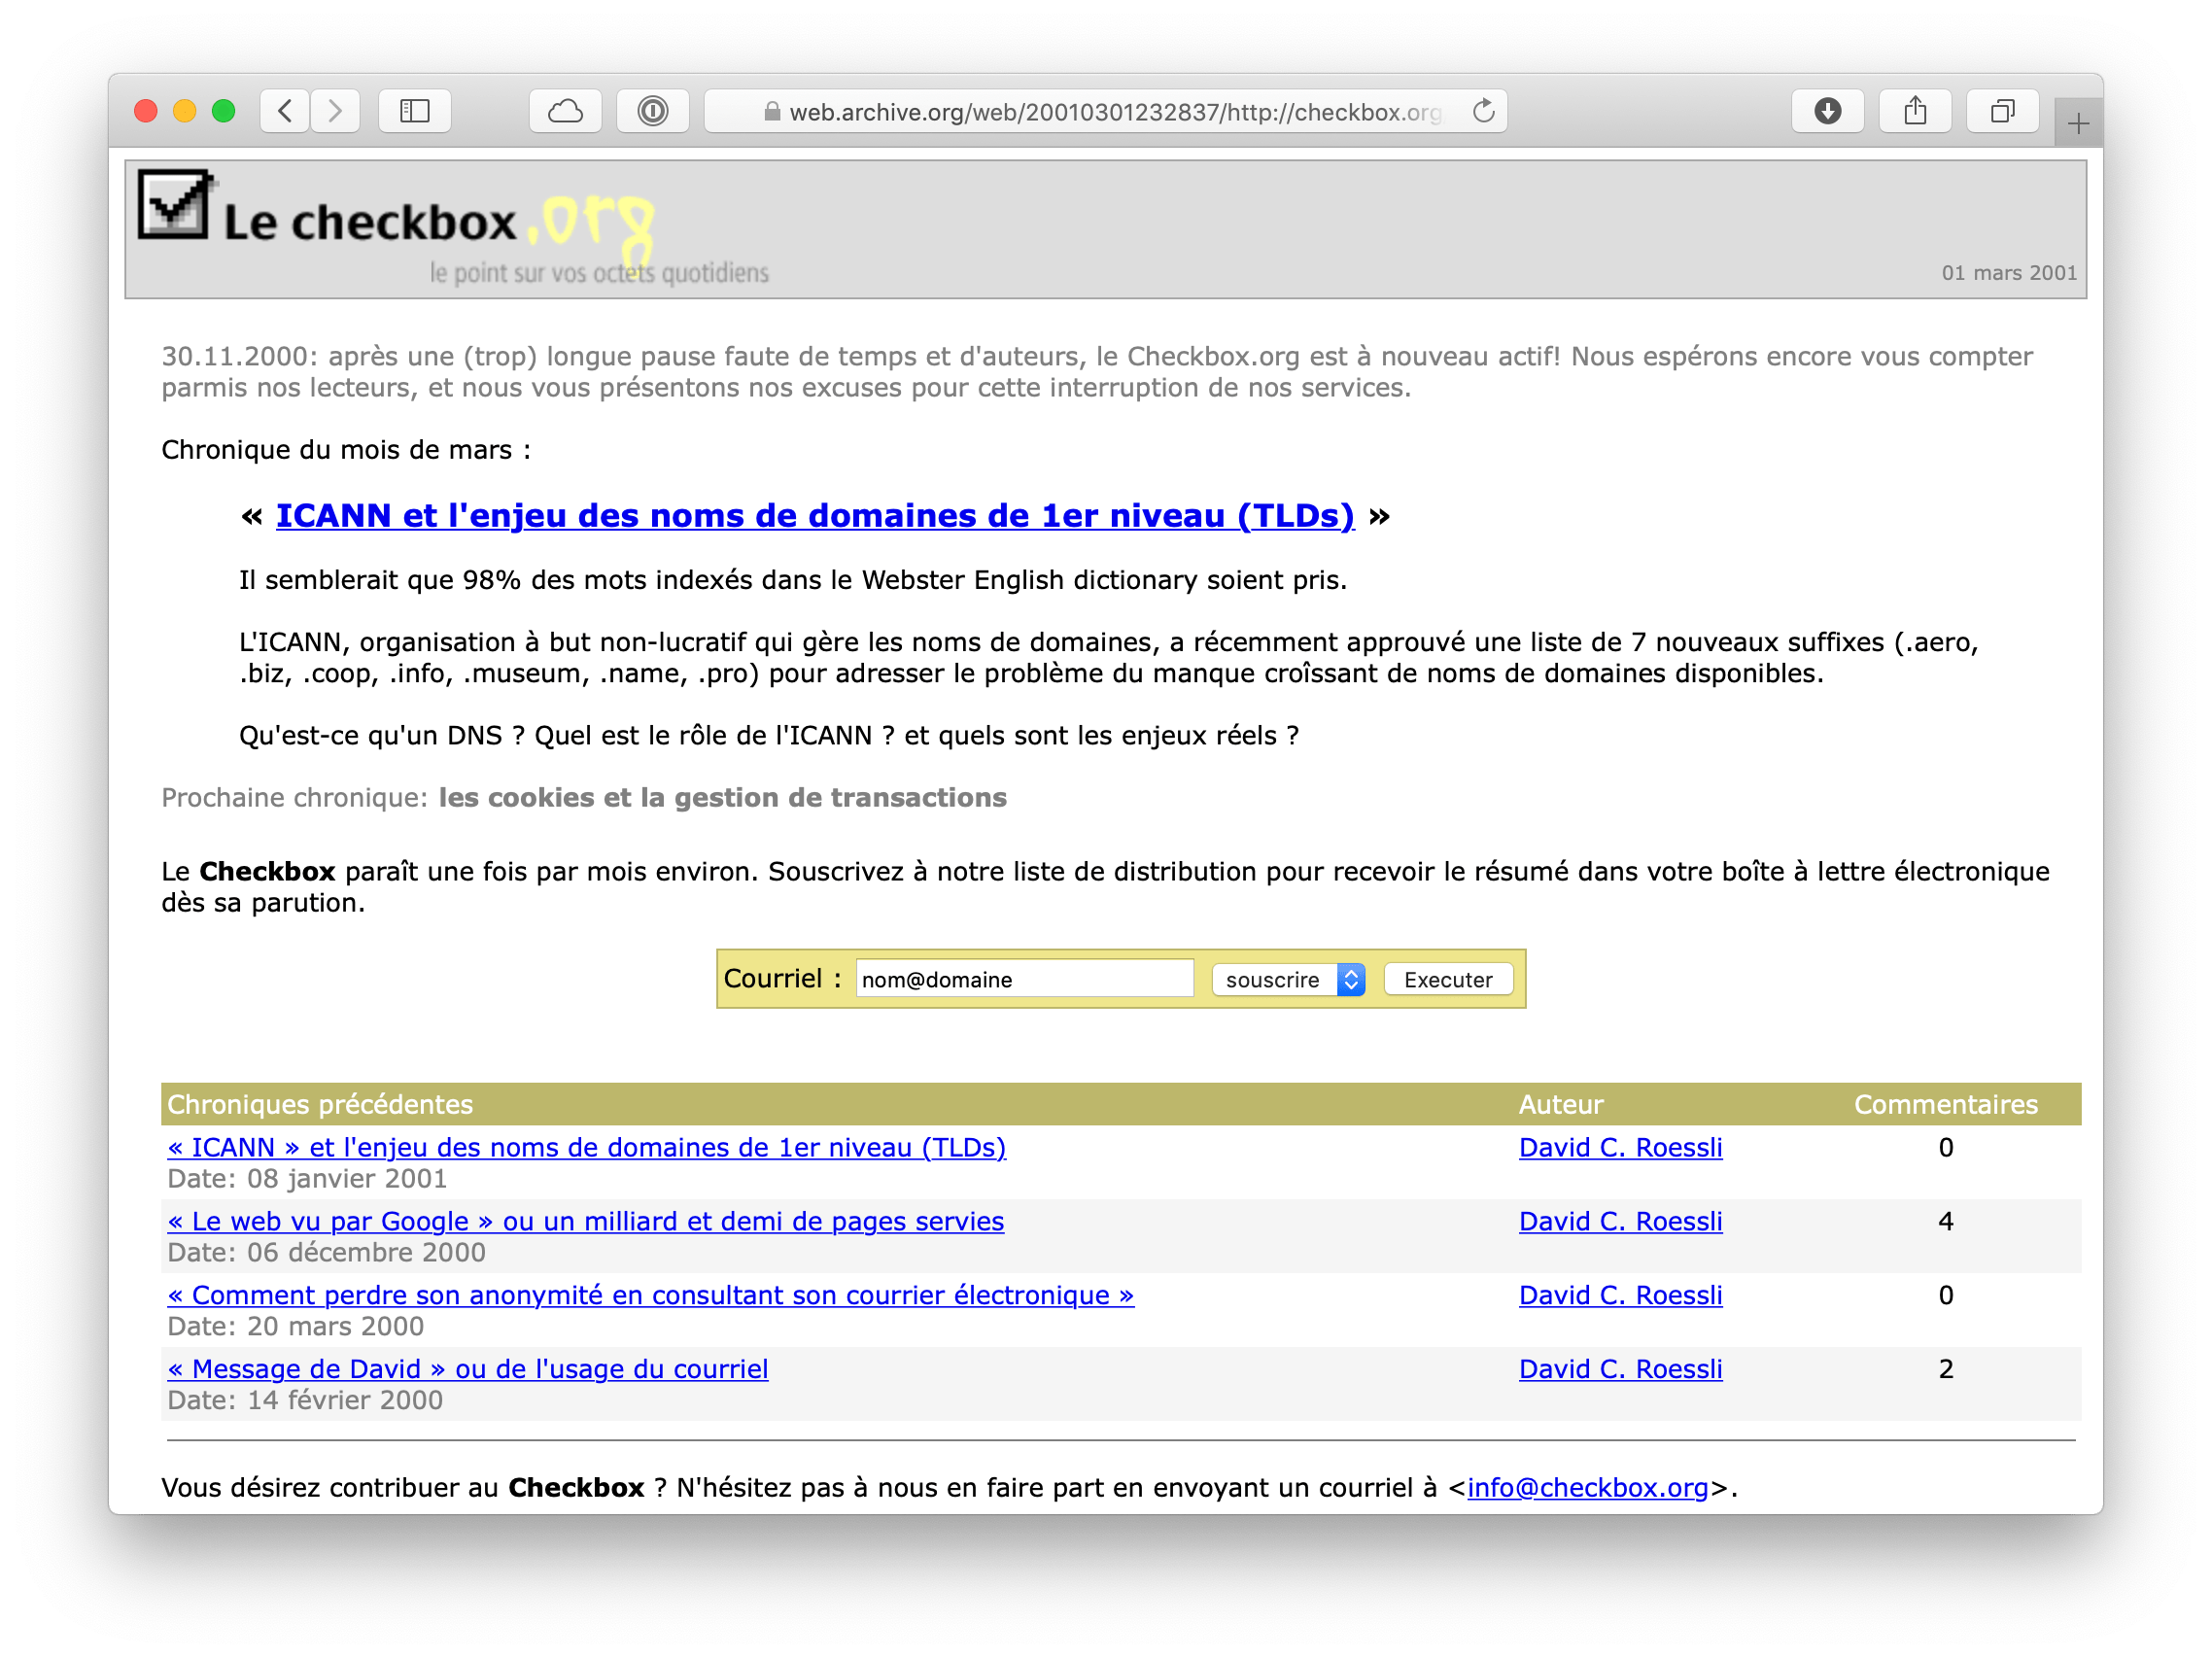The height and width of the screenshot is (1658, 2212).
Task: Click the checkbox logo image
Action: pos(174,205)
